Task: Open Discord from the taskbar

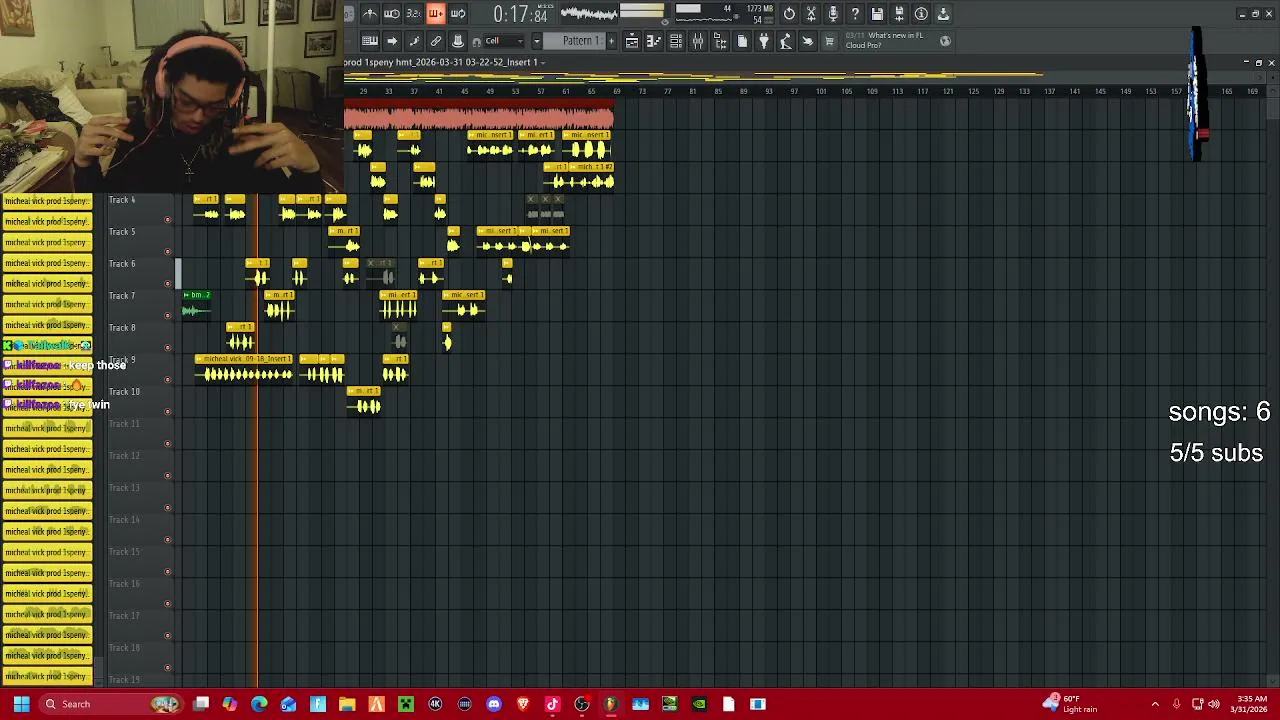Action: click(494, 704)
